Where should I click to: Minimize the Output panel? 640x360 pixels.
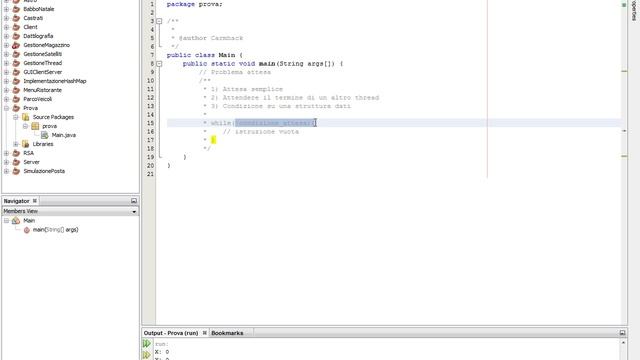pyautogui.click(x=622, y=333)
